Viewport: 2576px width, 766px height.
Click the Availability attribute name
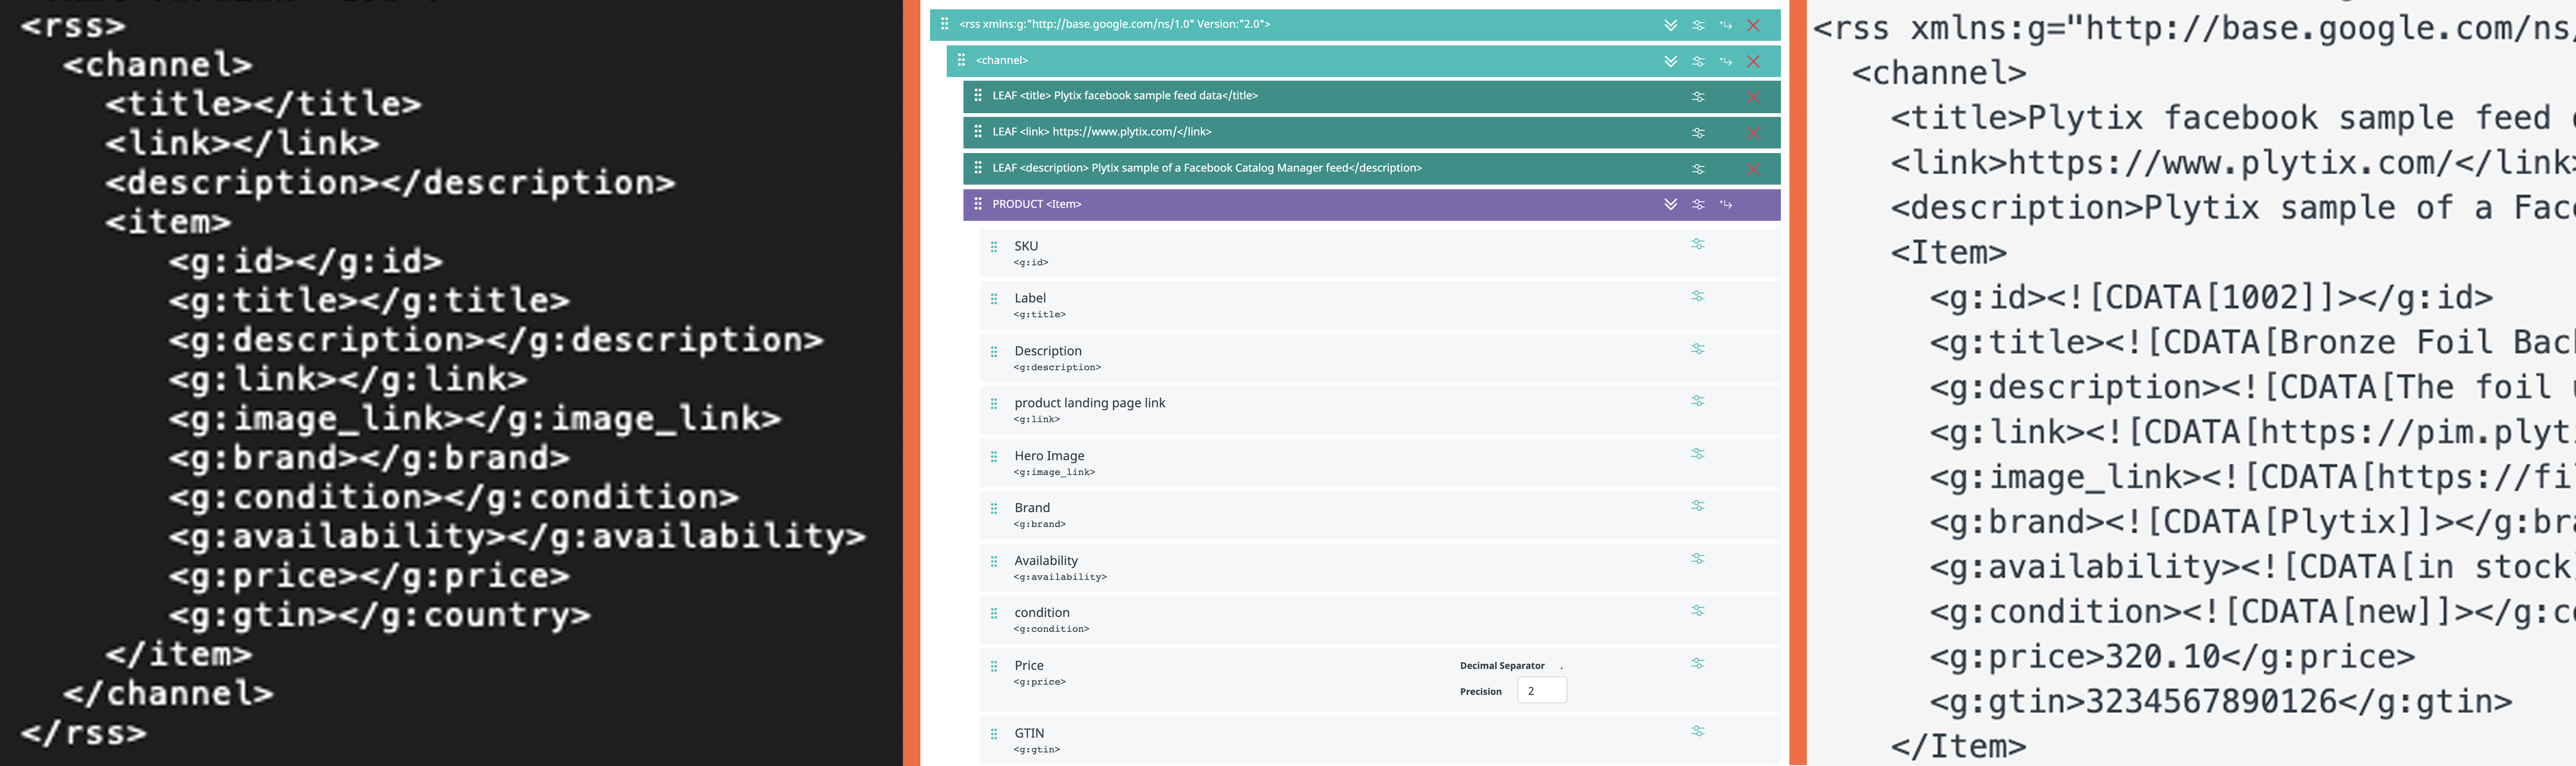(1046, 561)
